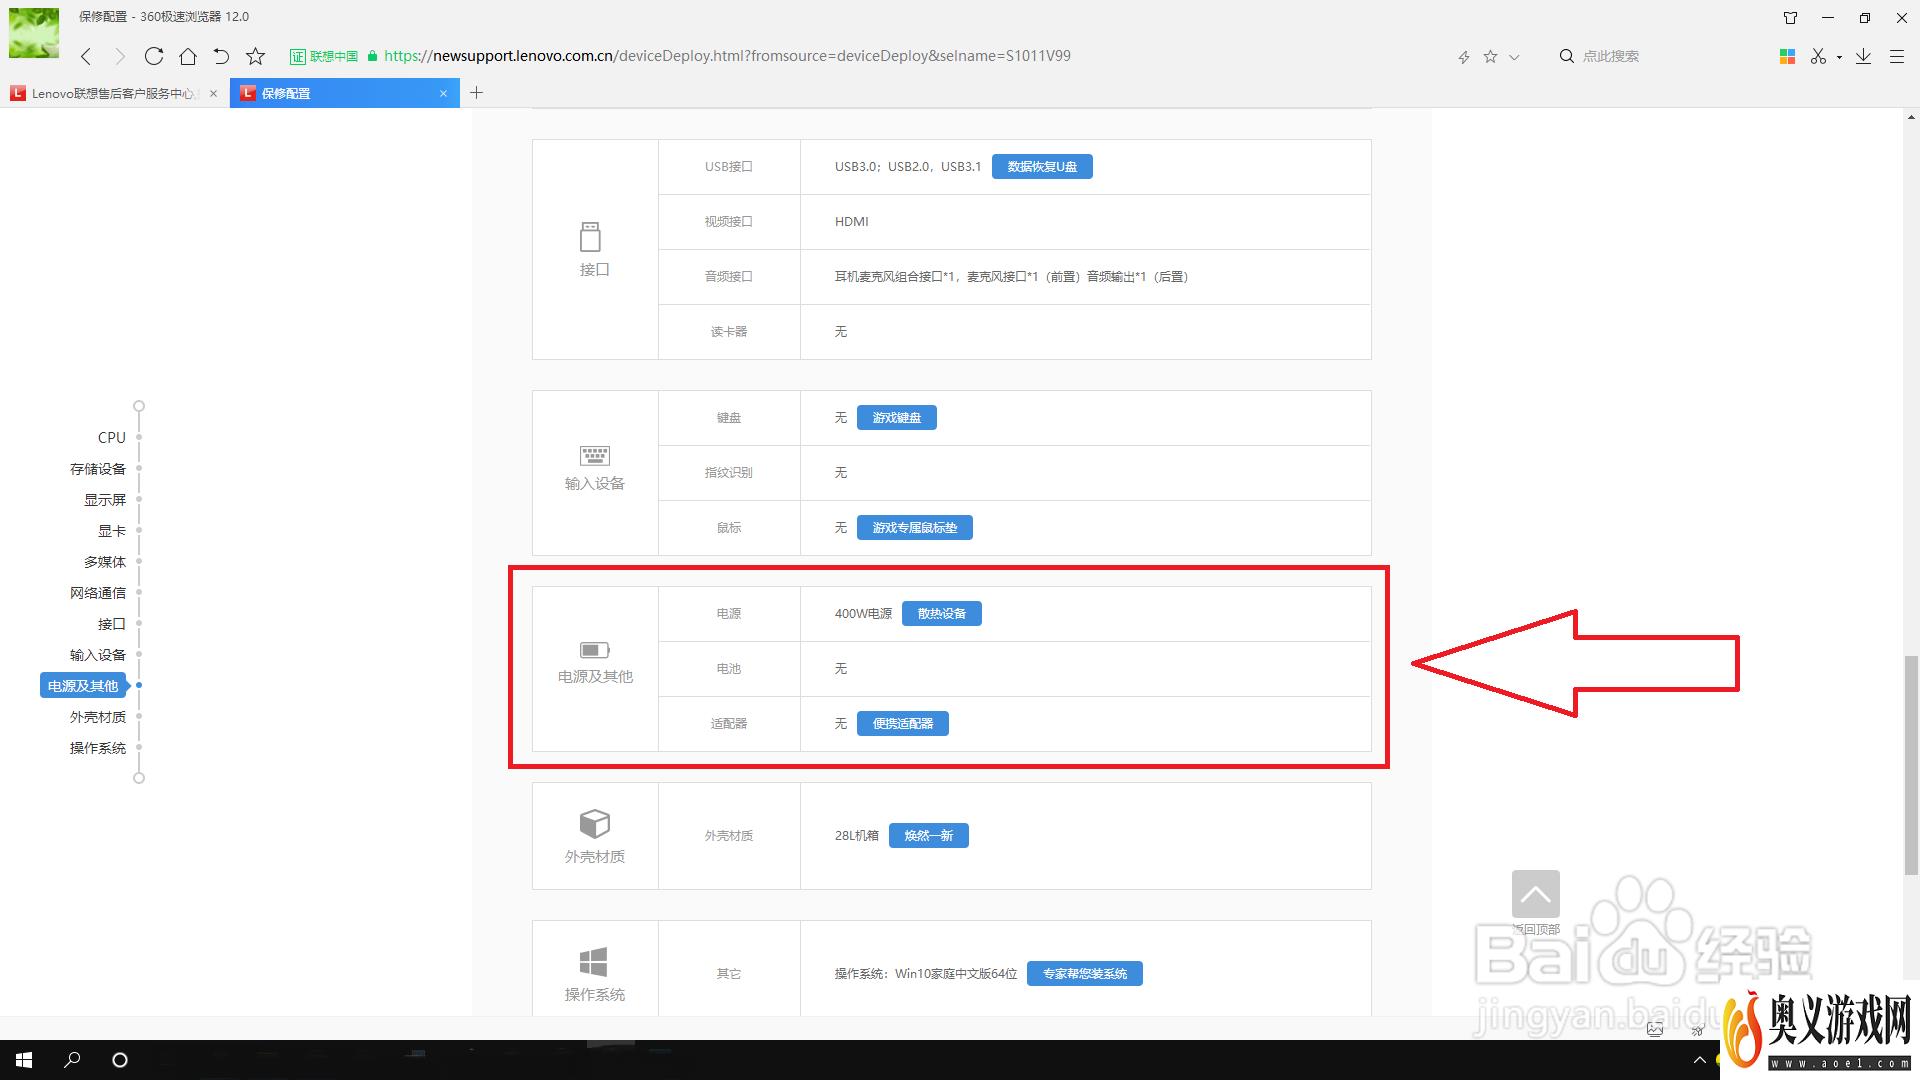Jump to 操作系统 in the side navigation

[x=98, y=748]
